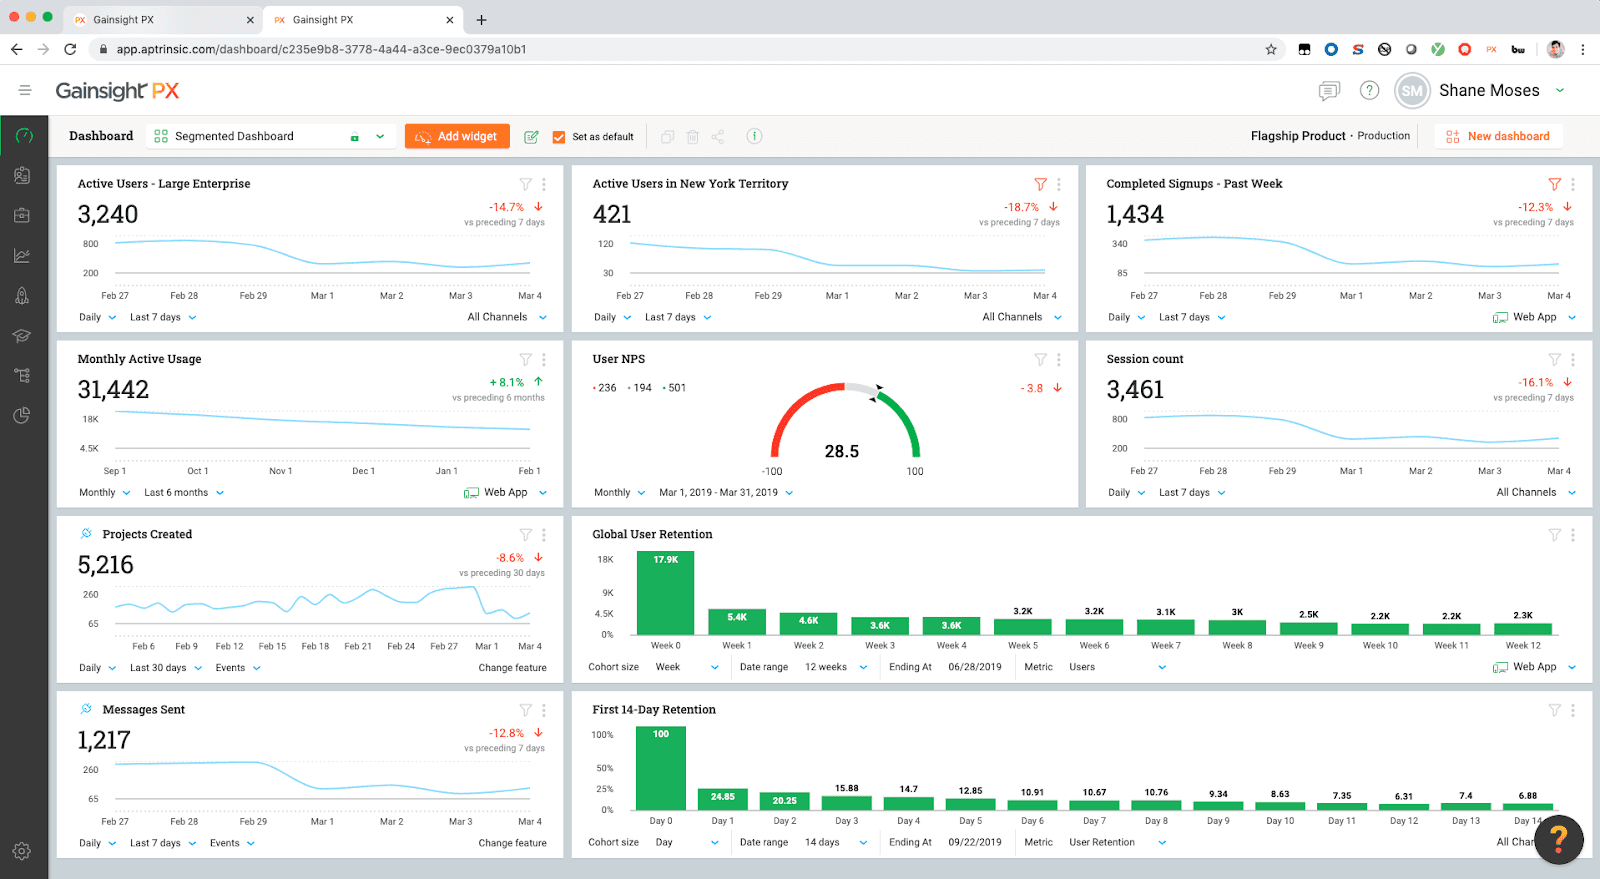Uncheck the Set as default checkbox

(559, 137)
